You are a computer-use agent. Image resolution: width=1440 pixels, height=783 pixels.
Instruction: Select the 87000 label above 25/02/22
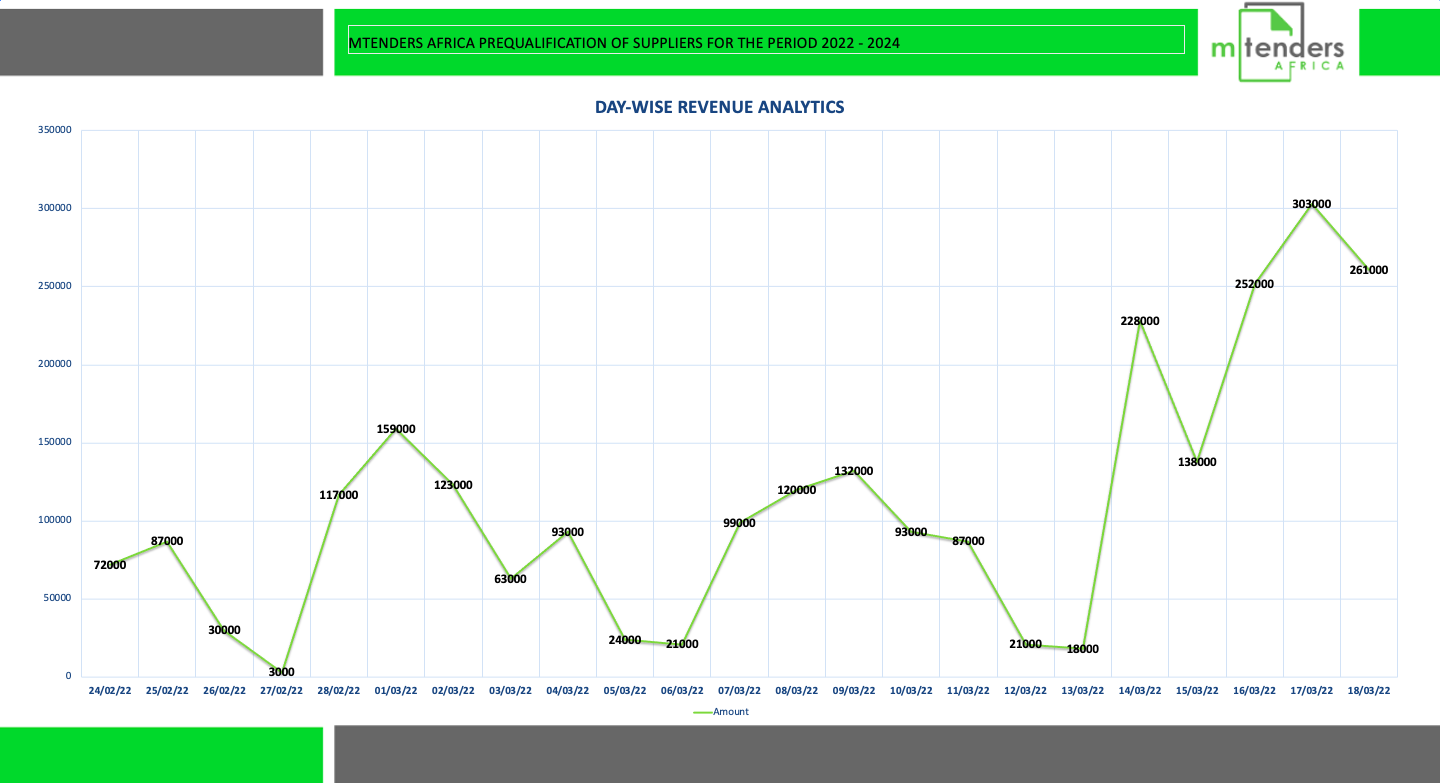[x=167, y=541]
